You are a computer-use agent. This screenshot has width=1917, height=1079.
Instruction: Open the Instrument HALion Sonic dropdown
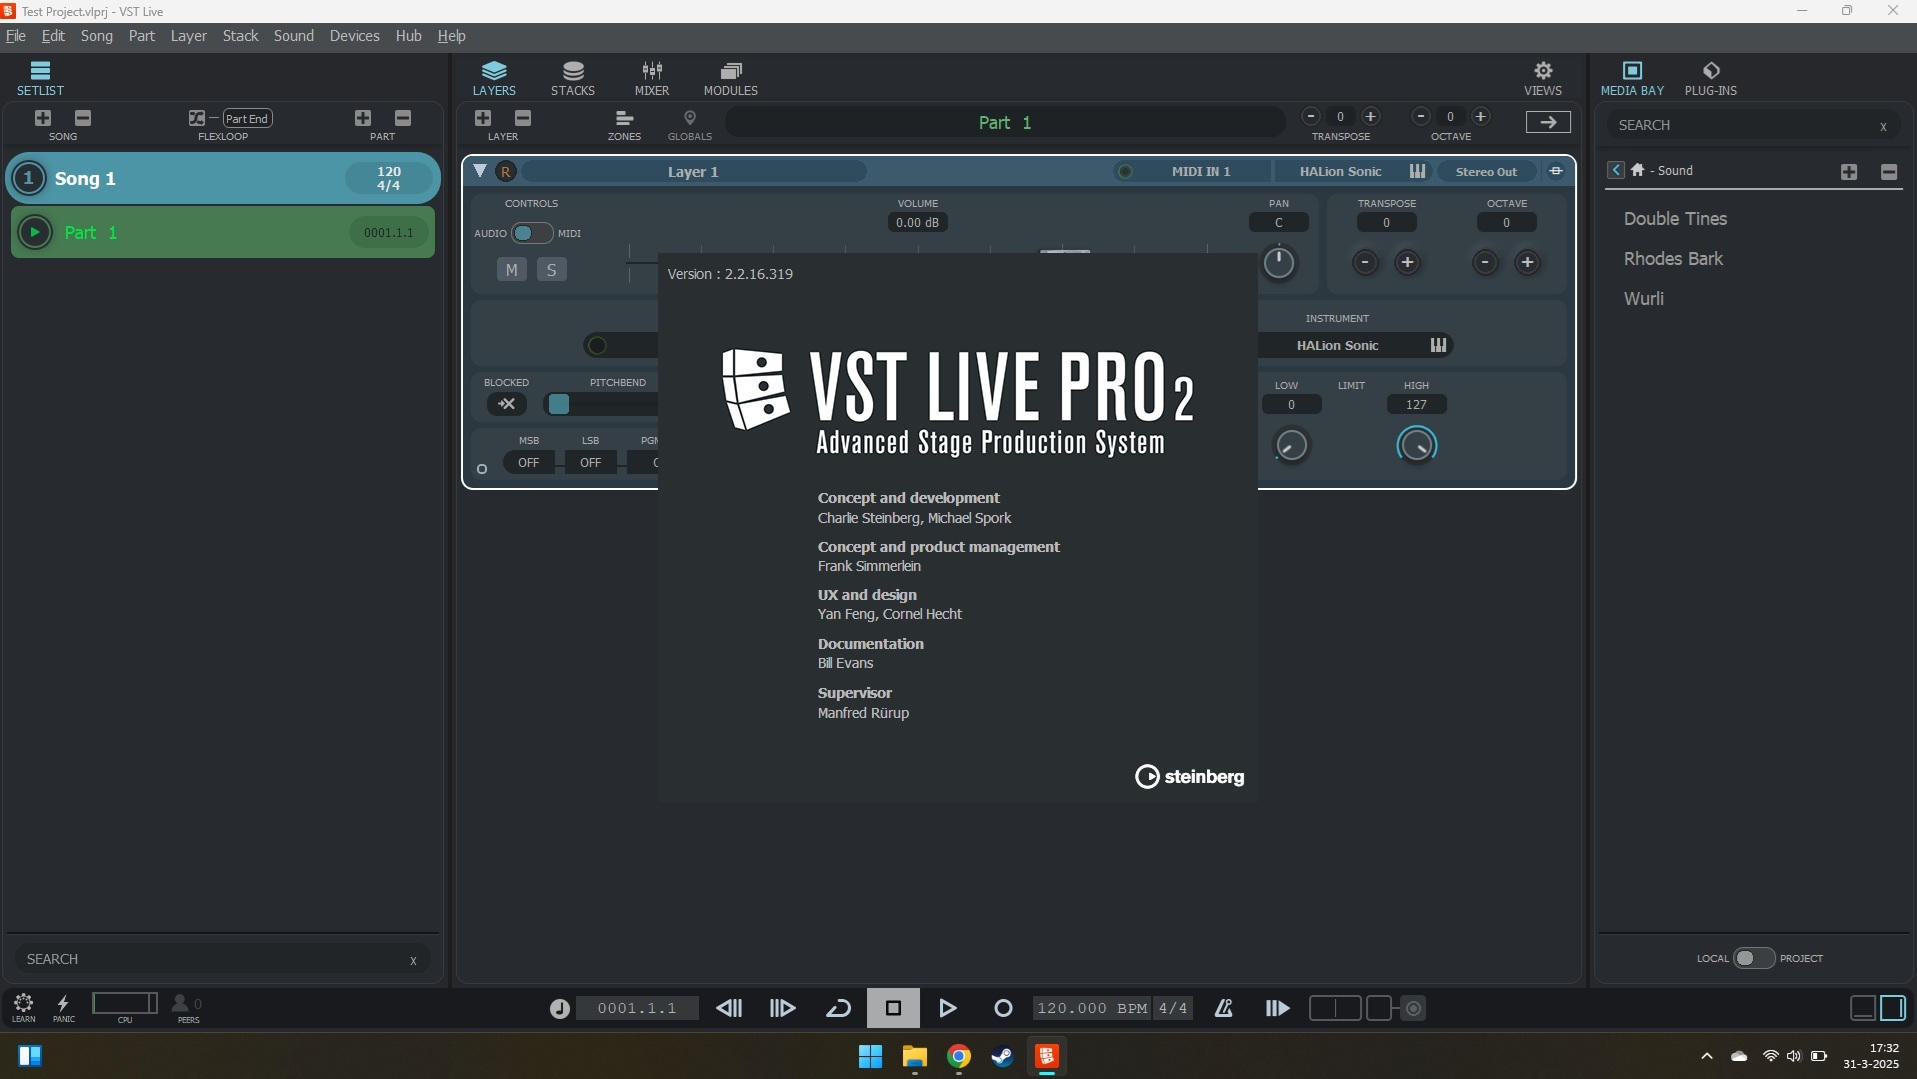coord(1338,345)
